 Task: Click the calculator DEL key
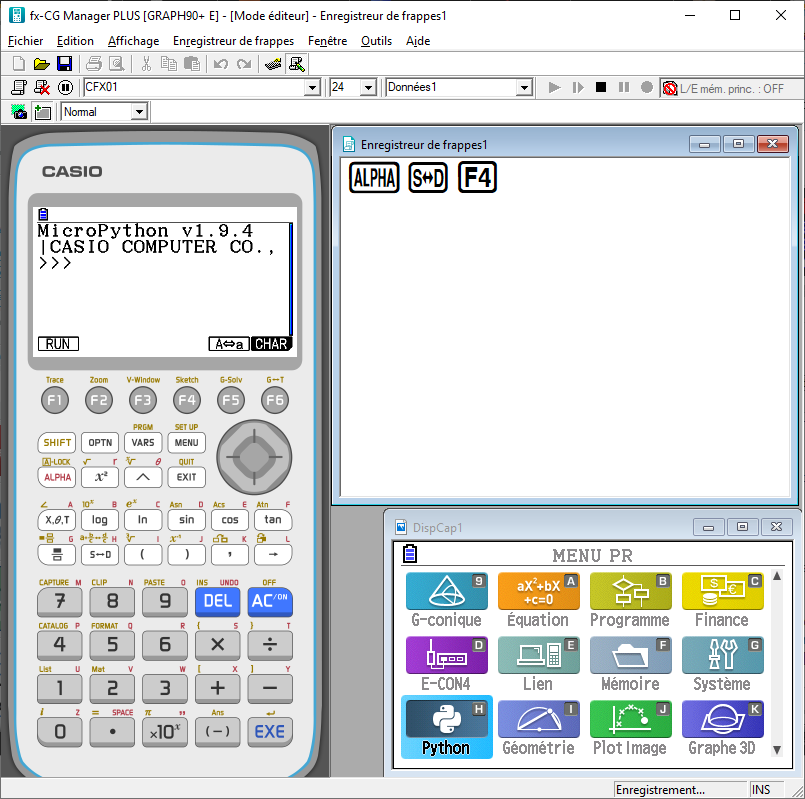point(218,601)
